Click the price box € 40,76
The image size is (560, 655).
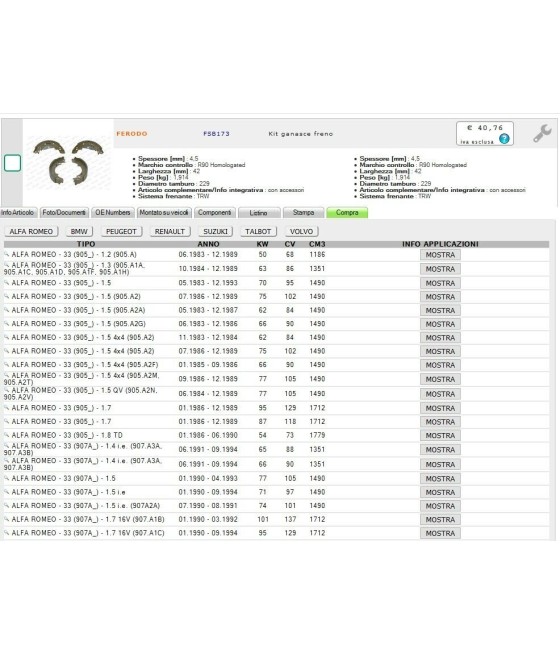point(484,134)
